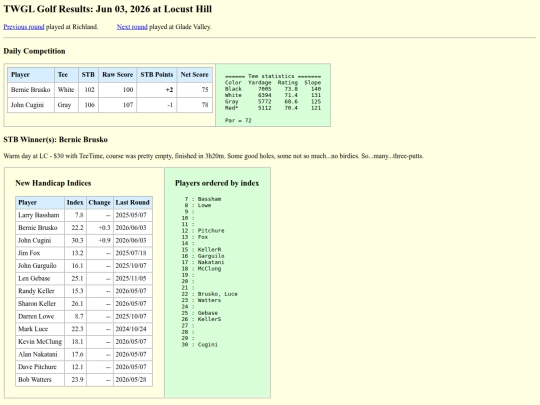The height and width of the screenshot is (405, 540).
Task: Click the Index column header
Action: click(75, 202)
